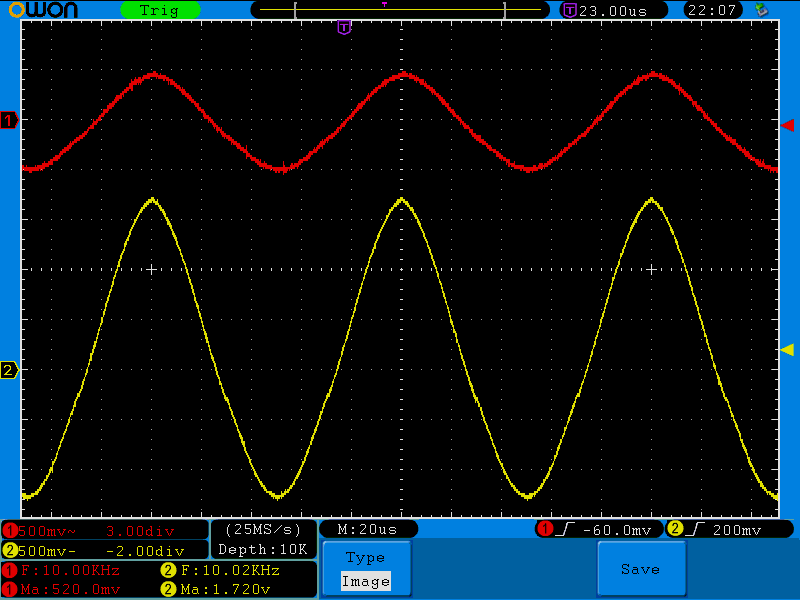Click the purple T icon beside 23.00us
This screenshot has width=800, height=600.
(569, 10)
